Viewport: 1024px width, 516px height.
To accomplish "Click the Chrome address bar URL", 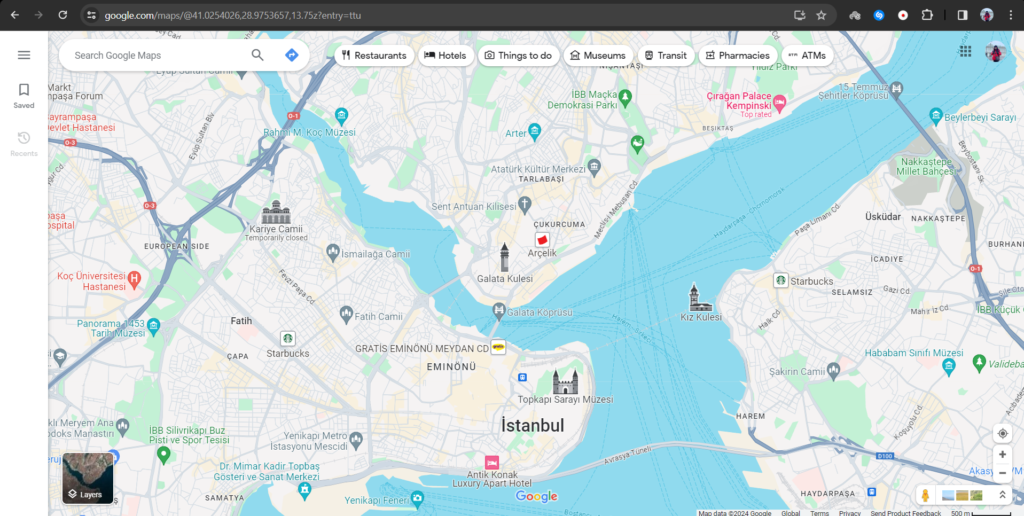I will pos(233,15).
